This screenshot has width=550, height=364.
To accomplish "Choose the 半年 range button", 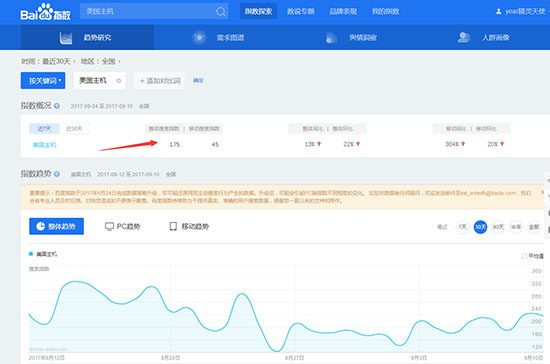I will [x=516, y=227].
